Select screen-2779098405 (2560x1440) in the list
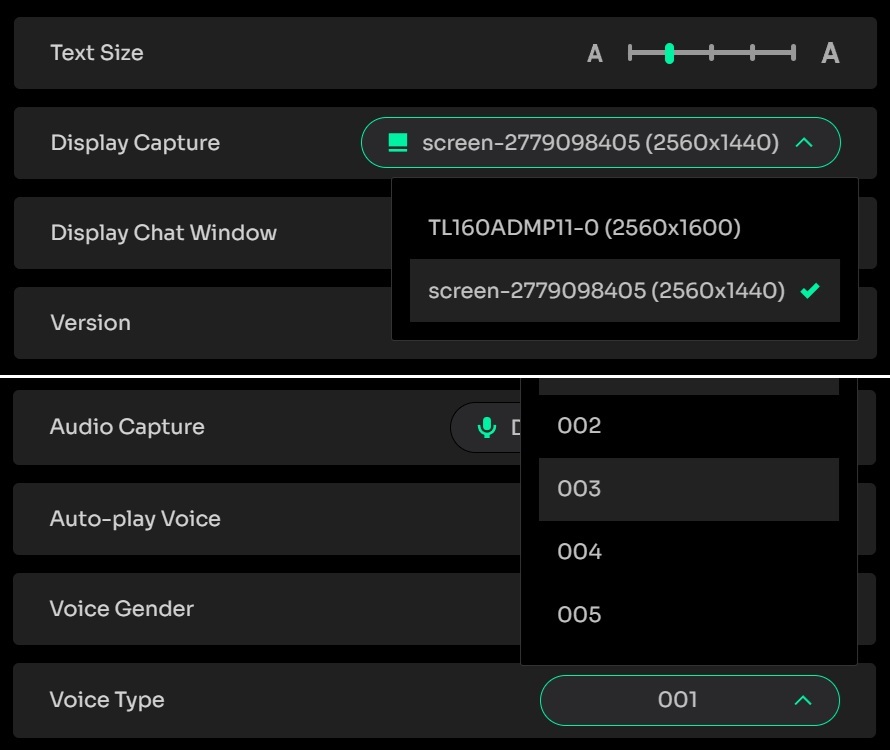The height and width of the screenshot is (750, 890). pyautogui.click(x=624, y=291)
